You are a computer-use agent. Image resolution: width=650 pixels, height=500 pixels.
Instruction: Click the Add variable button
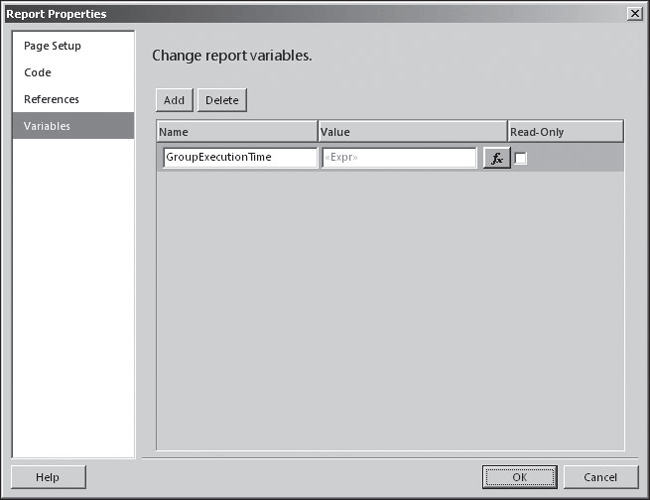174,100
